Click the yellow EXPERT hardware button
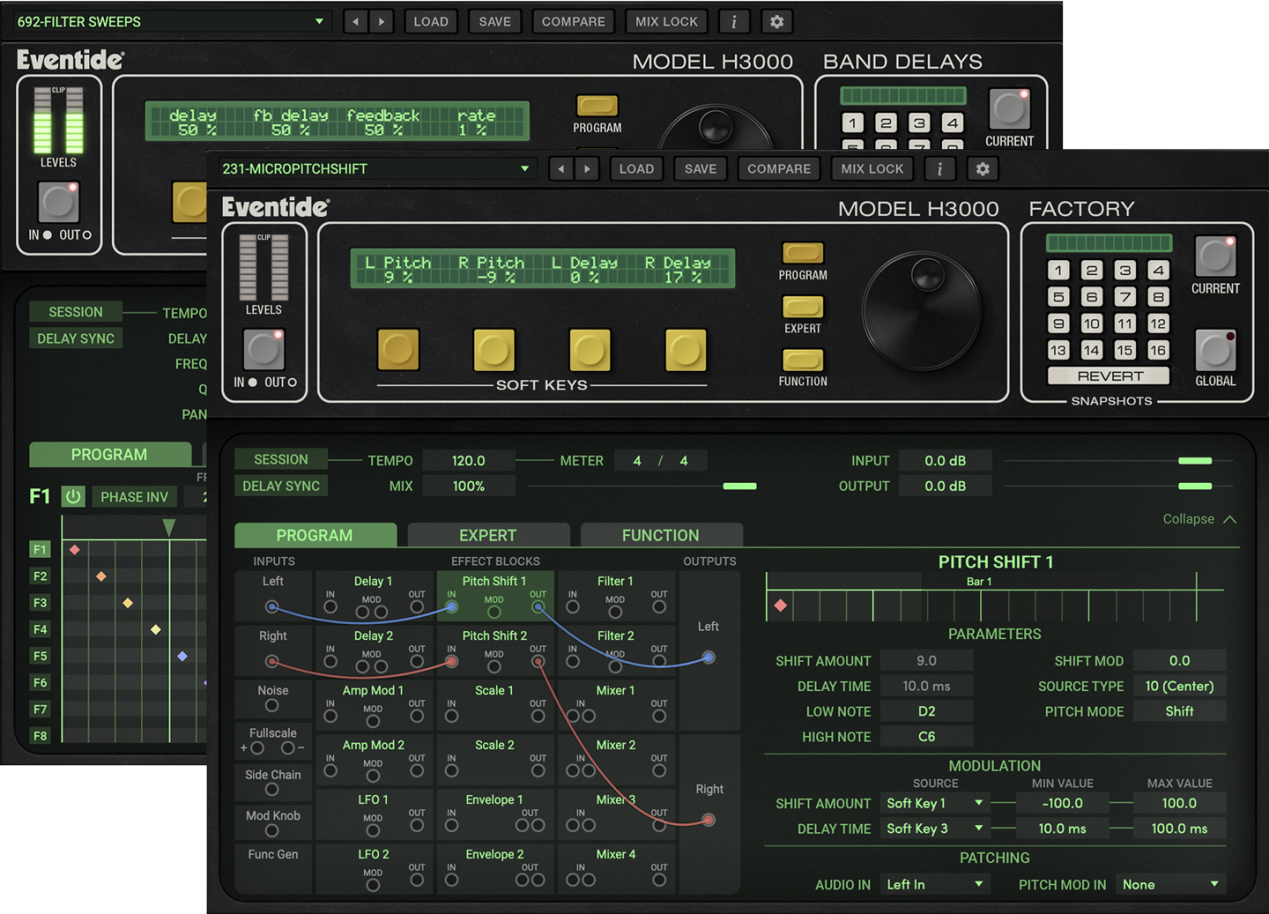1269x914 pixels. tap(802, 306)
